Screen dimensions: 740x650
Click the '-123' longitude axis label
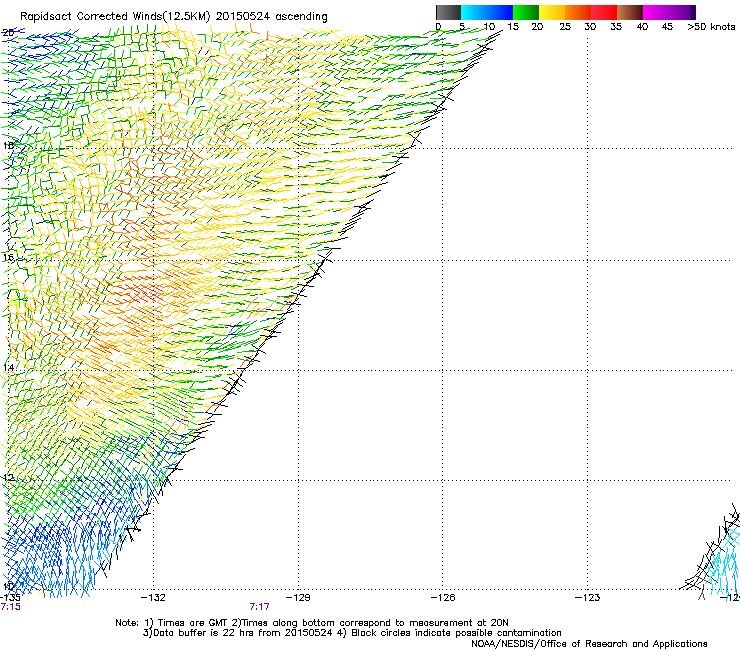click(587, 598)
